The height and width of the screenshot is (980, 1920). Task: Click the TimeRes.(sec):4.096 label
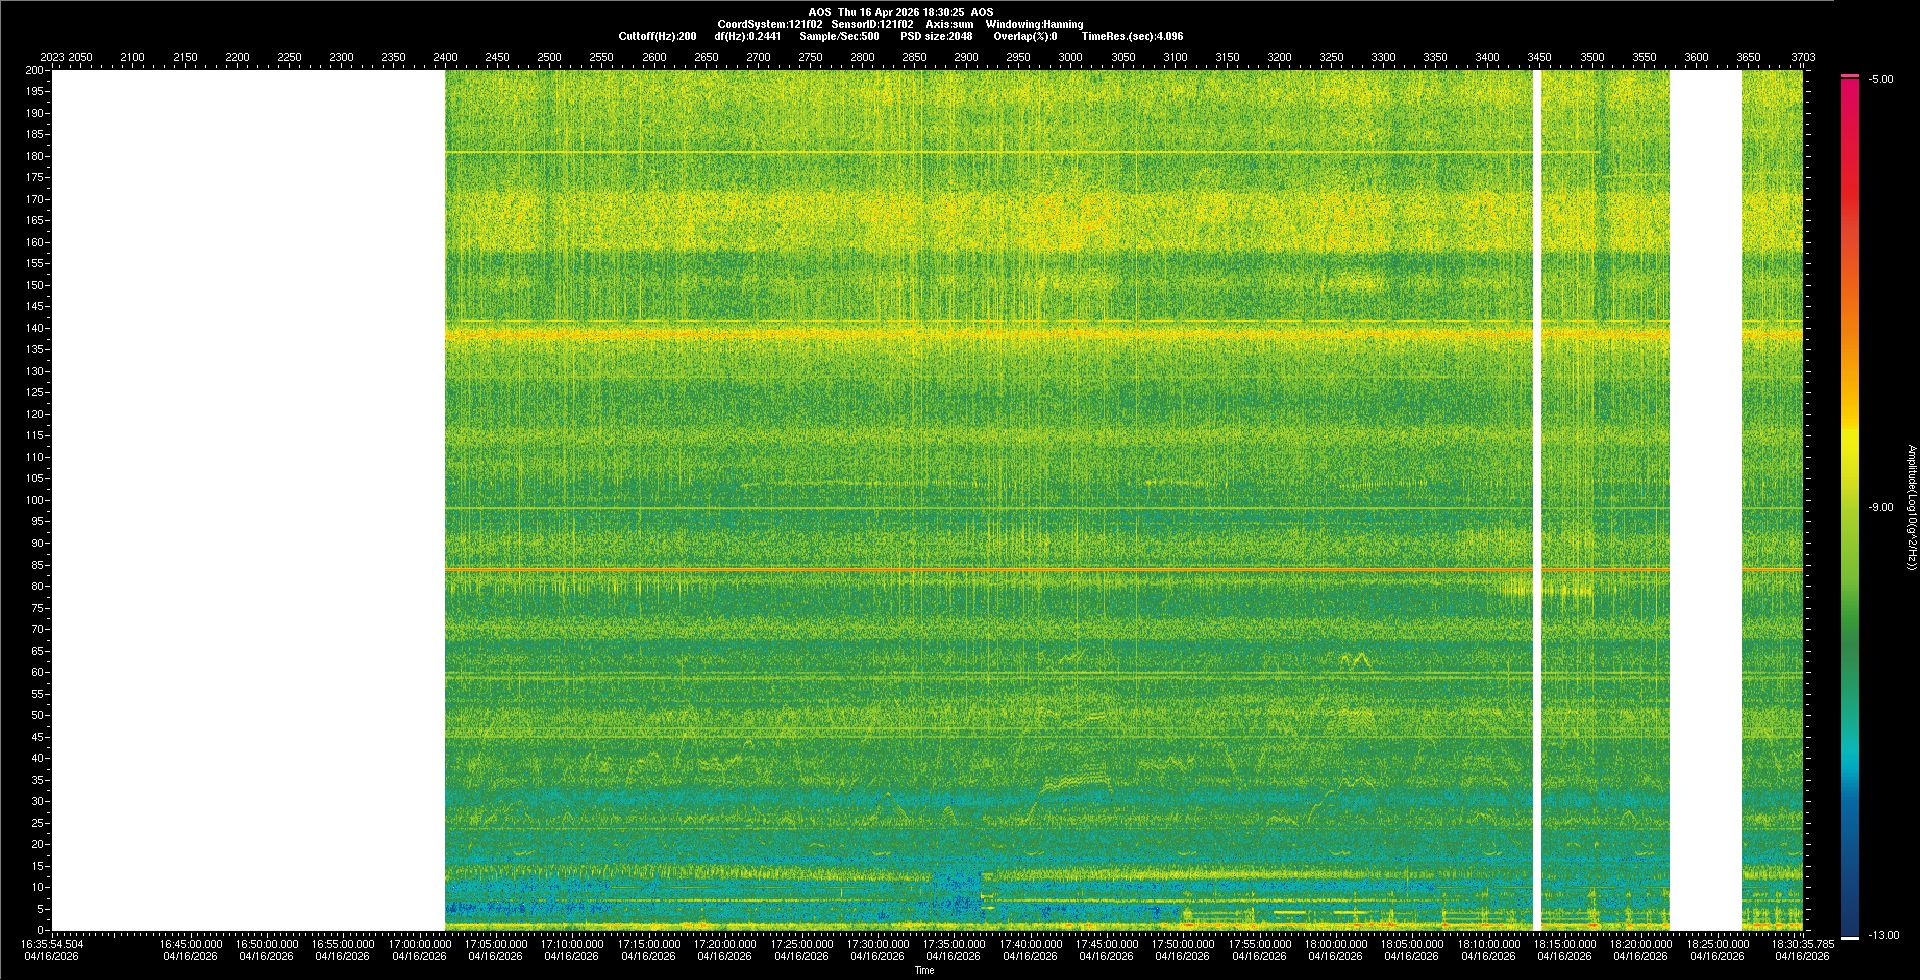[x=1132, y=36]
